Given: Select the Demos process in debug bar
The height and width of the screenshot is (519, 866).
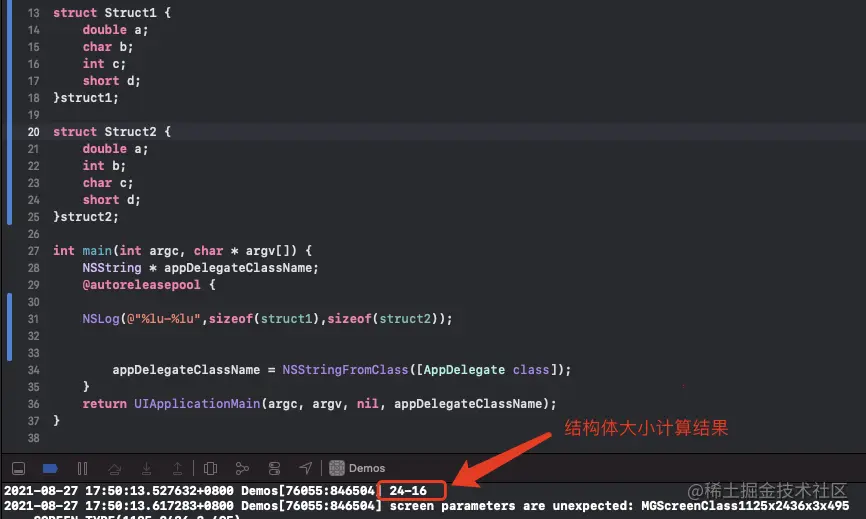Looking at the screenshot, I should pyautogui.click(x=357, y=468).
